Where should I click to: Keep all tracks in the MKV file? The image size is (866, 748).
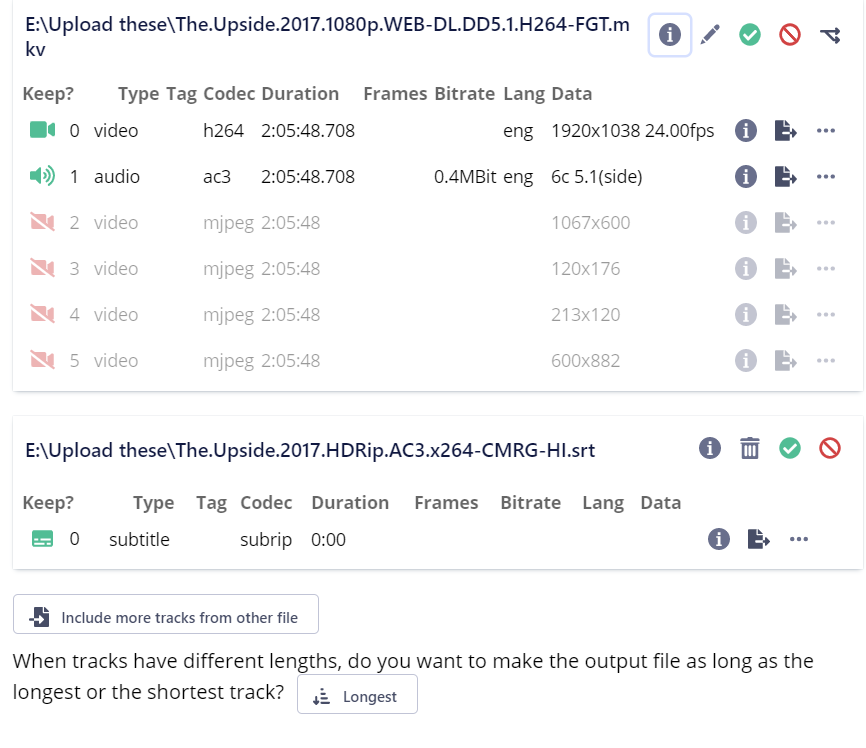click(x=750, y=34)
